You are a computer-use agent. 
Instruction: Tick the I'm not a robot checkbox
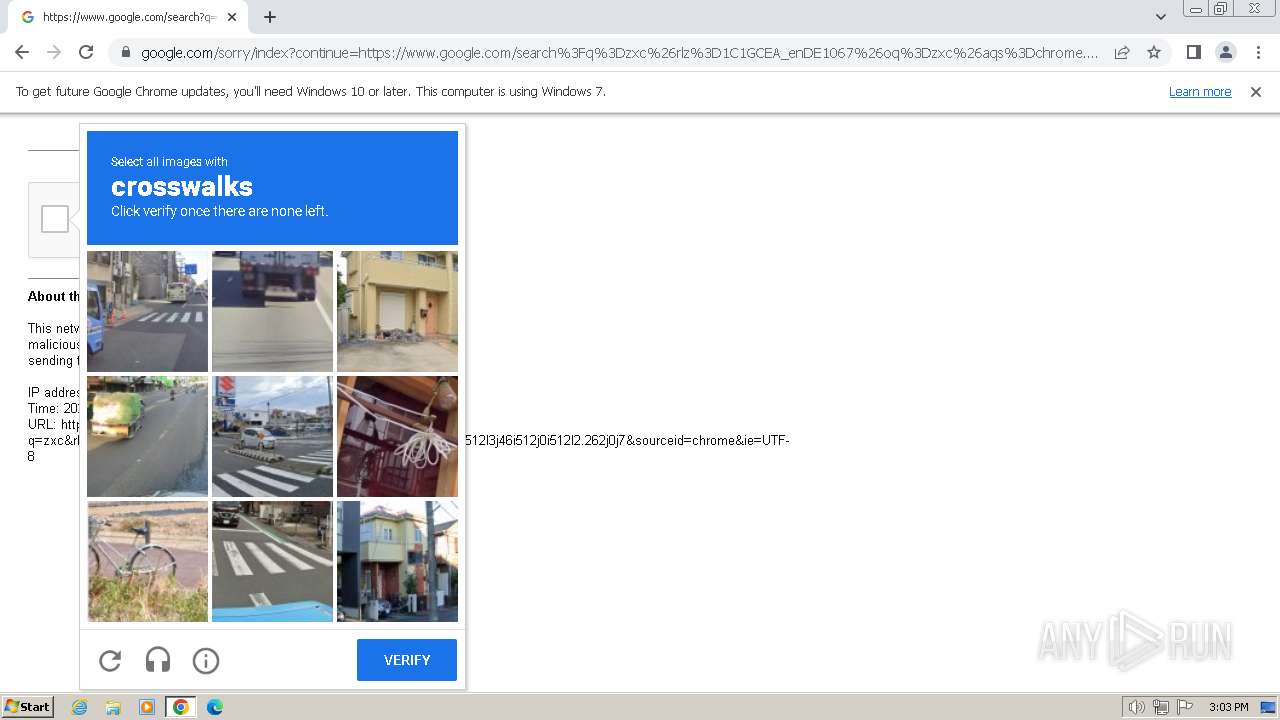(x=55, y=219)
